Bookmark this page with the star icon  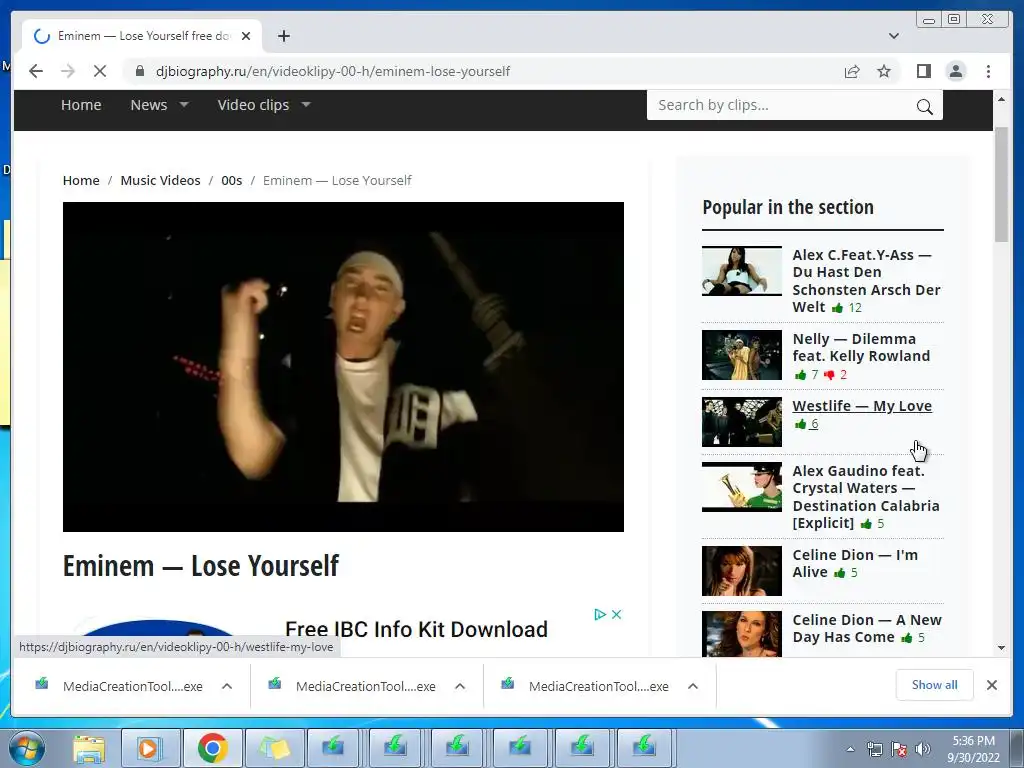[884, 71]
